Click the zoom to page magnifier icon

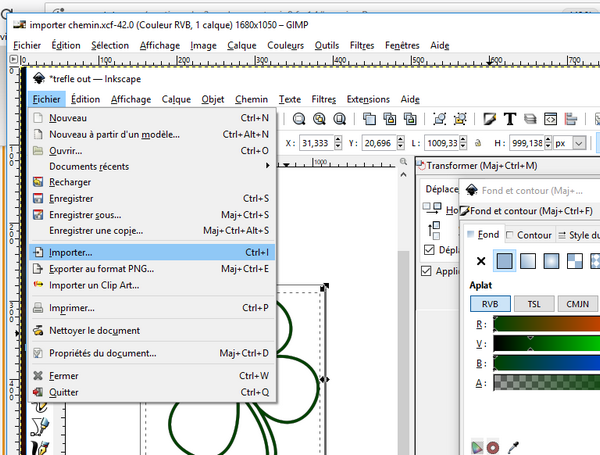[x=339, y=119]
